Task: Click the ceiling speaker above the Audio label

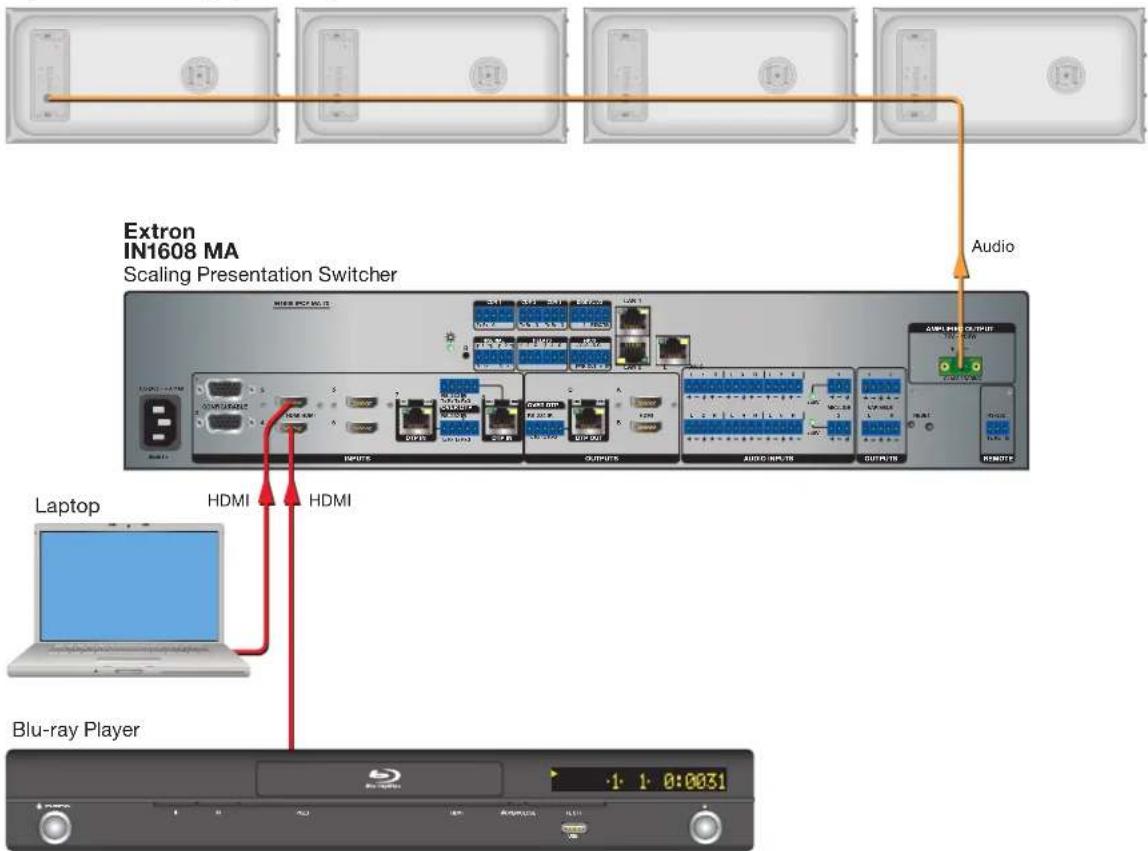Action: point(1009,75)
